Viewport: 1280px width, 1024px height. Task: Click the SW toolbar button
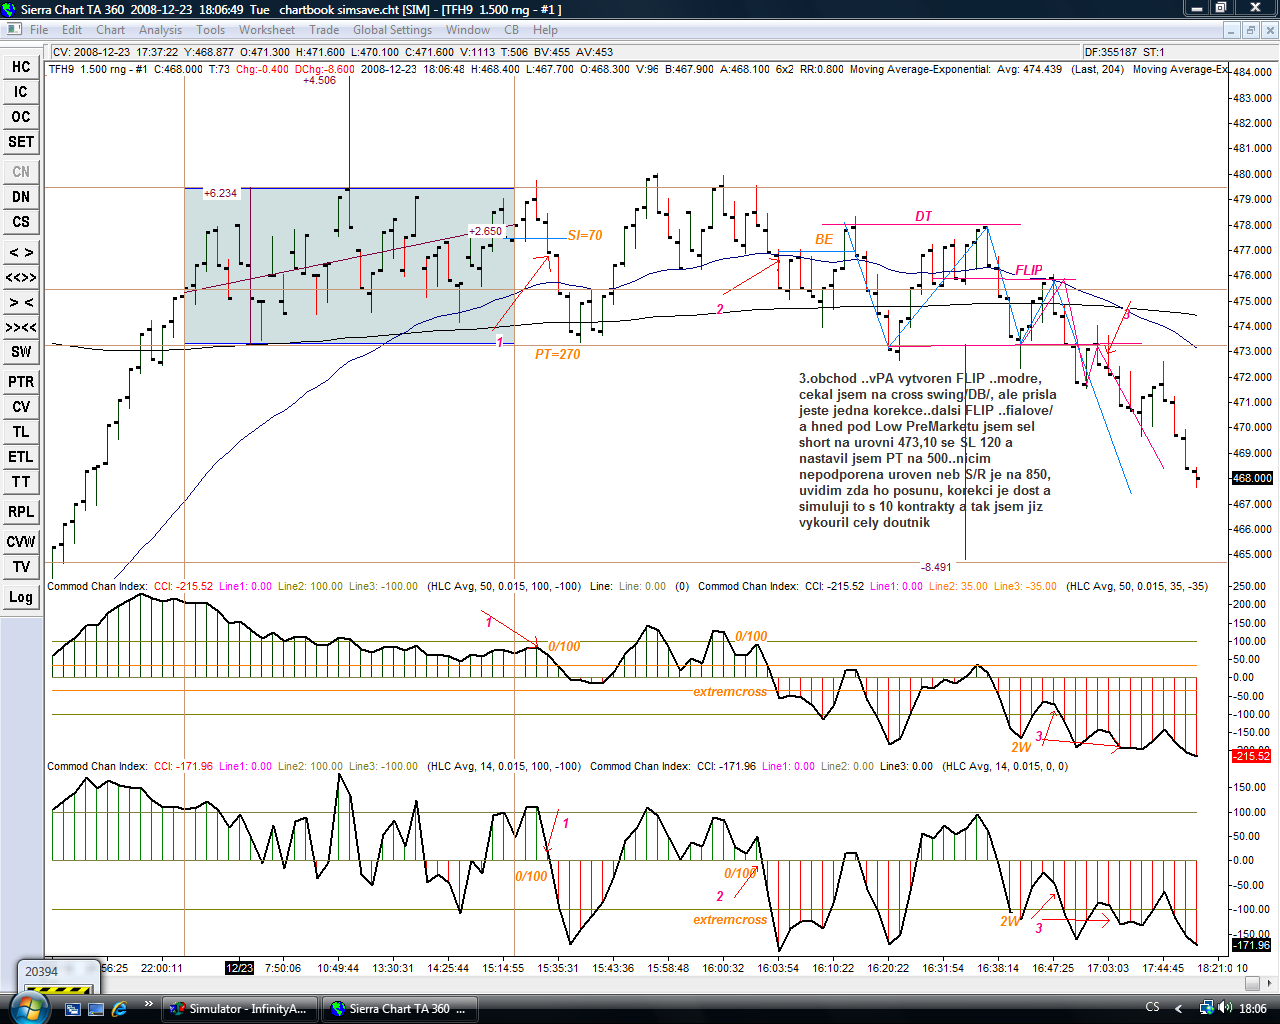(21, 352)
